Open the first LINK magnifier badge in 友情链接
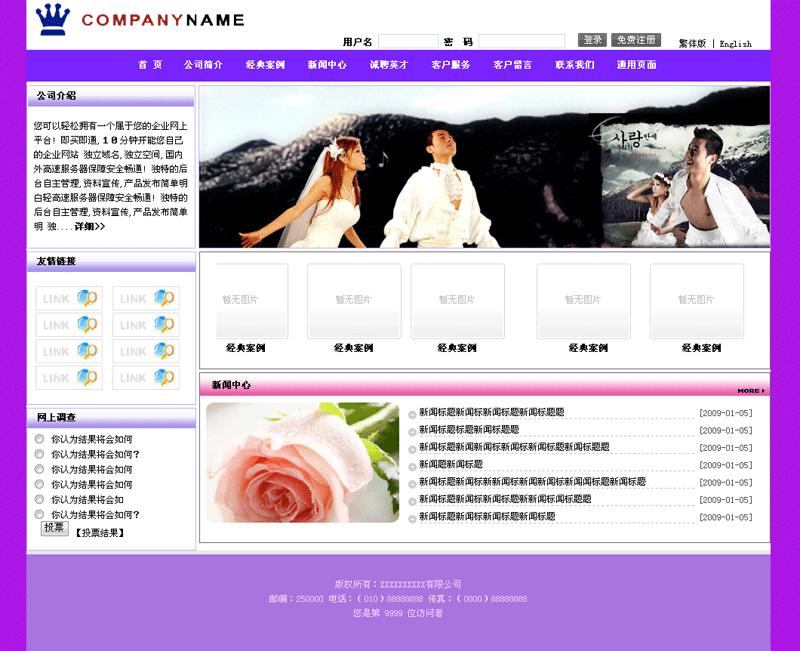 coord(68,298)
